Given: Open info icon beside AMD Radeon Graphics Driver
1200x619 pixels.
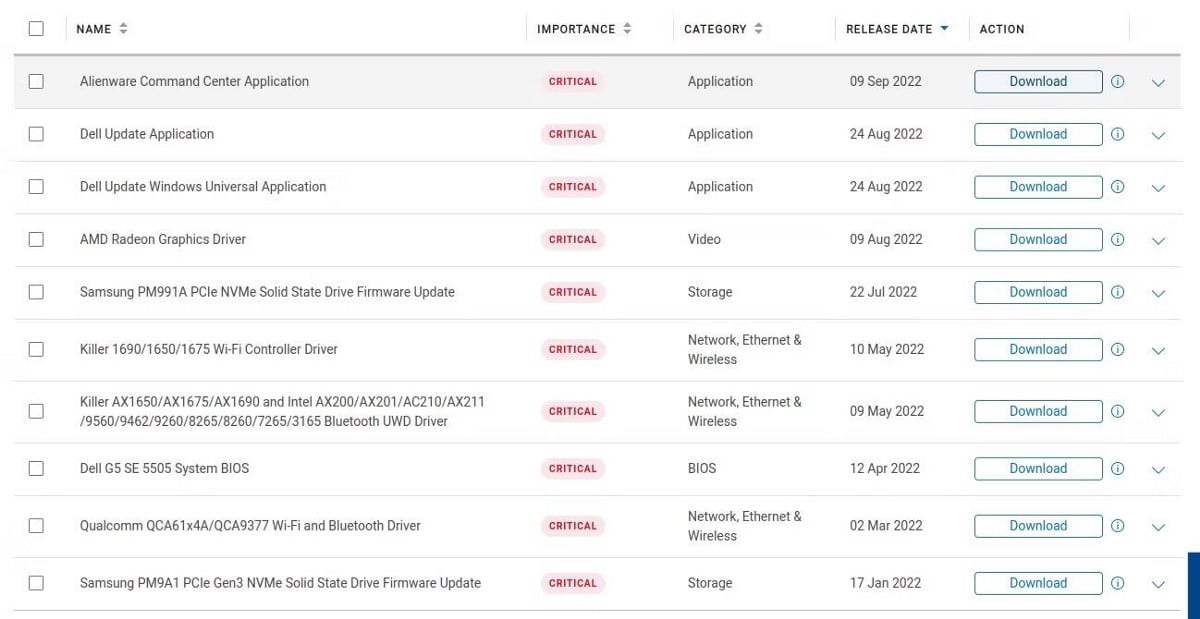Looking at the screenshot, I should (x=1117, y=240).
